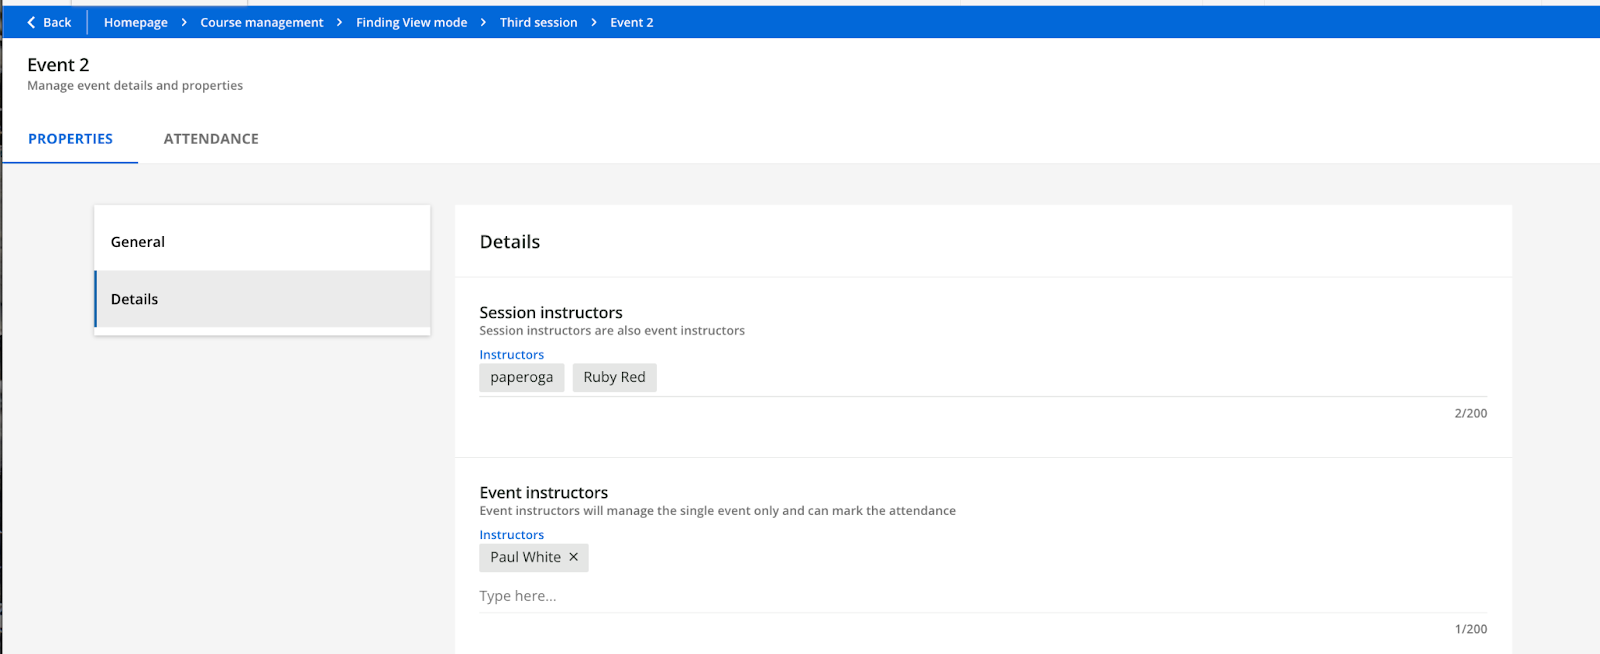Viewport: 1600px width, 654px height.
Task: Navigate to Finding View mode breadcrumb
Action: pos(411,22)
